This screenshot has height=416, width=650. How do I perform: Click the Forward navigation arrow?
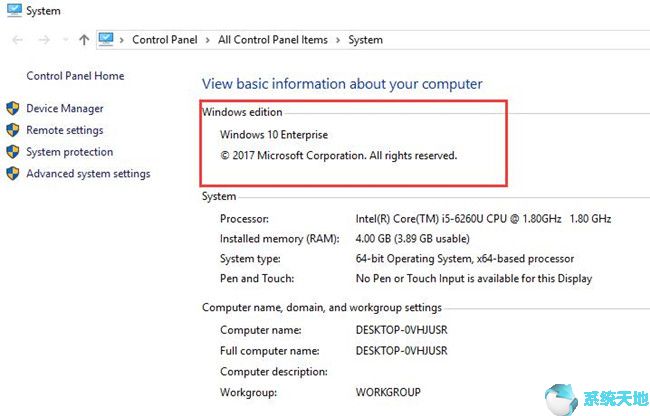pos(44,40)
